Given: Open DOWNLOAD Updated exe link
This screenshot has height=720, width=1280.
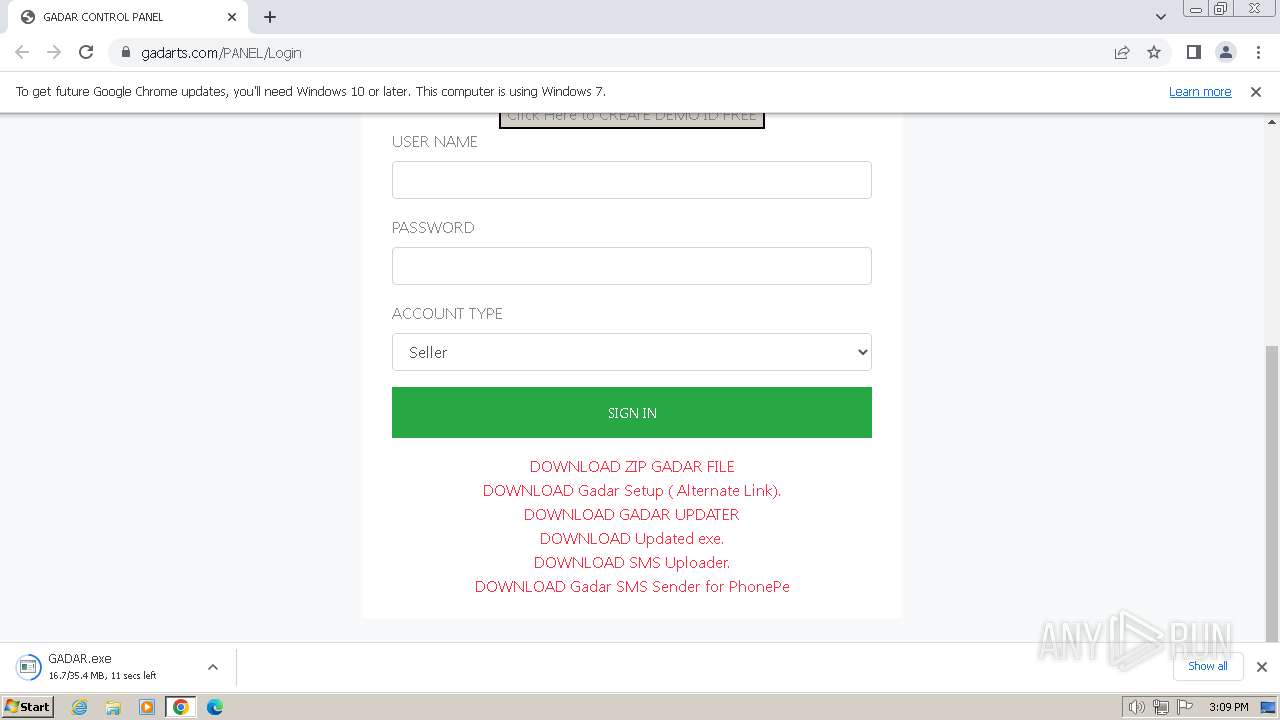Looking at the screenshot, I should coord(632,538).
